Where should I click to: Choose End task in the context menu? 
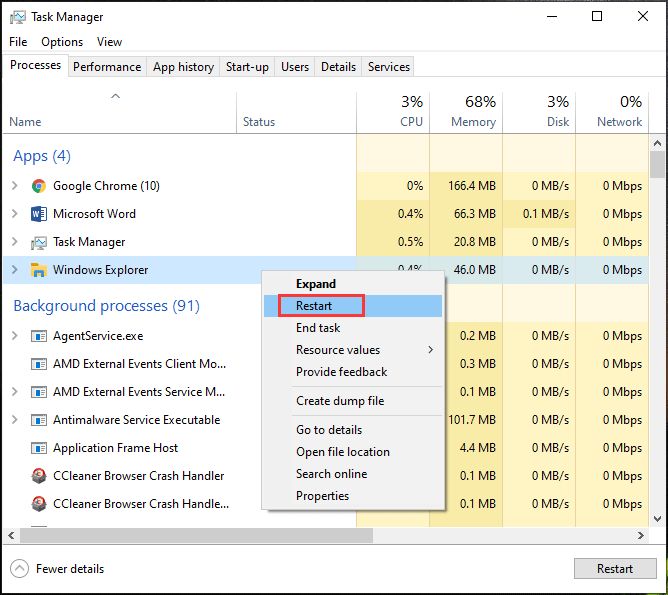tap(353, 328)
